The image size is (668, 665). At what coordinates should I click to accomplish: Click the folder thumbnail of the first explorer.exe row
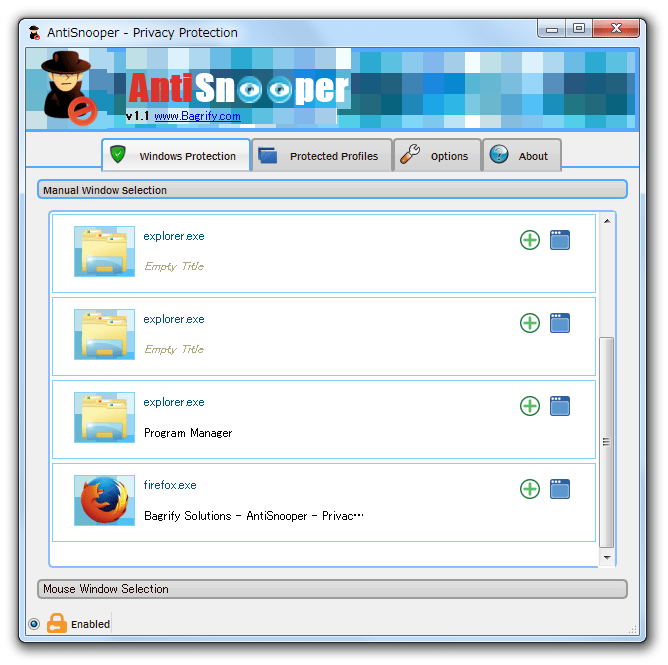[x=104, y=251]
